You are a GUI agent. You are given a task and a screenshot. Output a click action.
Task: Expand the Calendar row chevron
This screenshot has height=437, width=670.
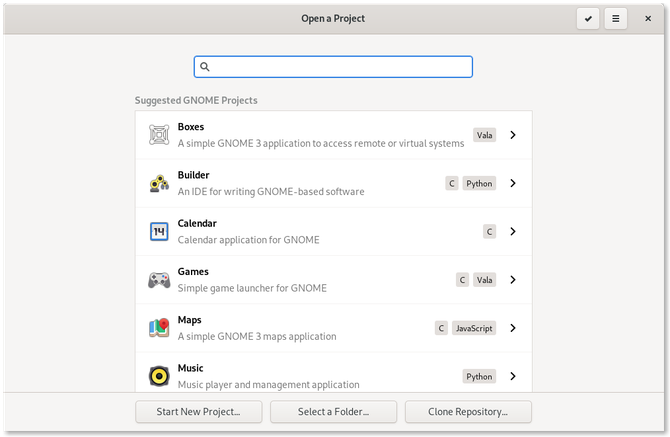[x=513, y=232]
